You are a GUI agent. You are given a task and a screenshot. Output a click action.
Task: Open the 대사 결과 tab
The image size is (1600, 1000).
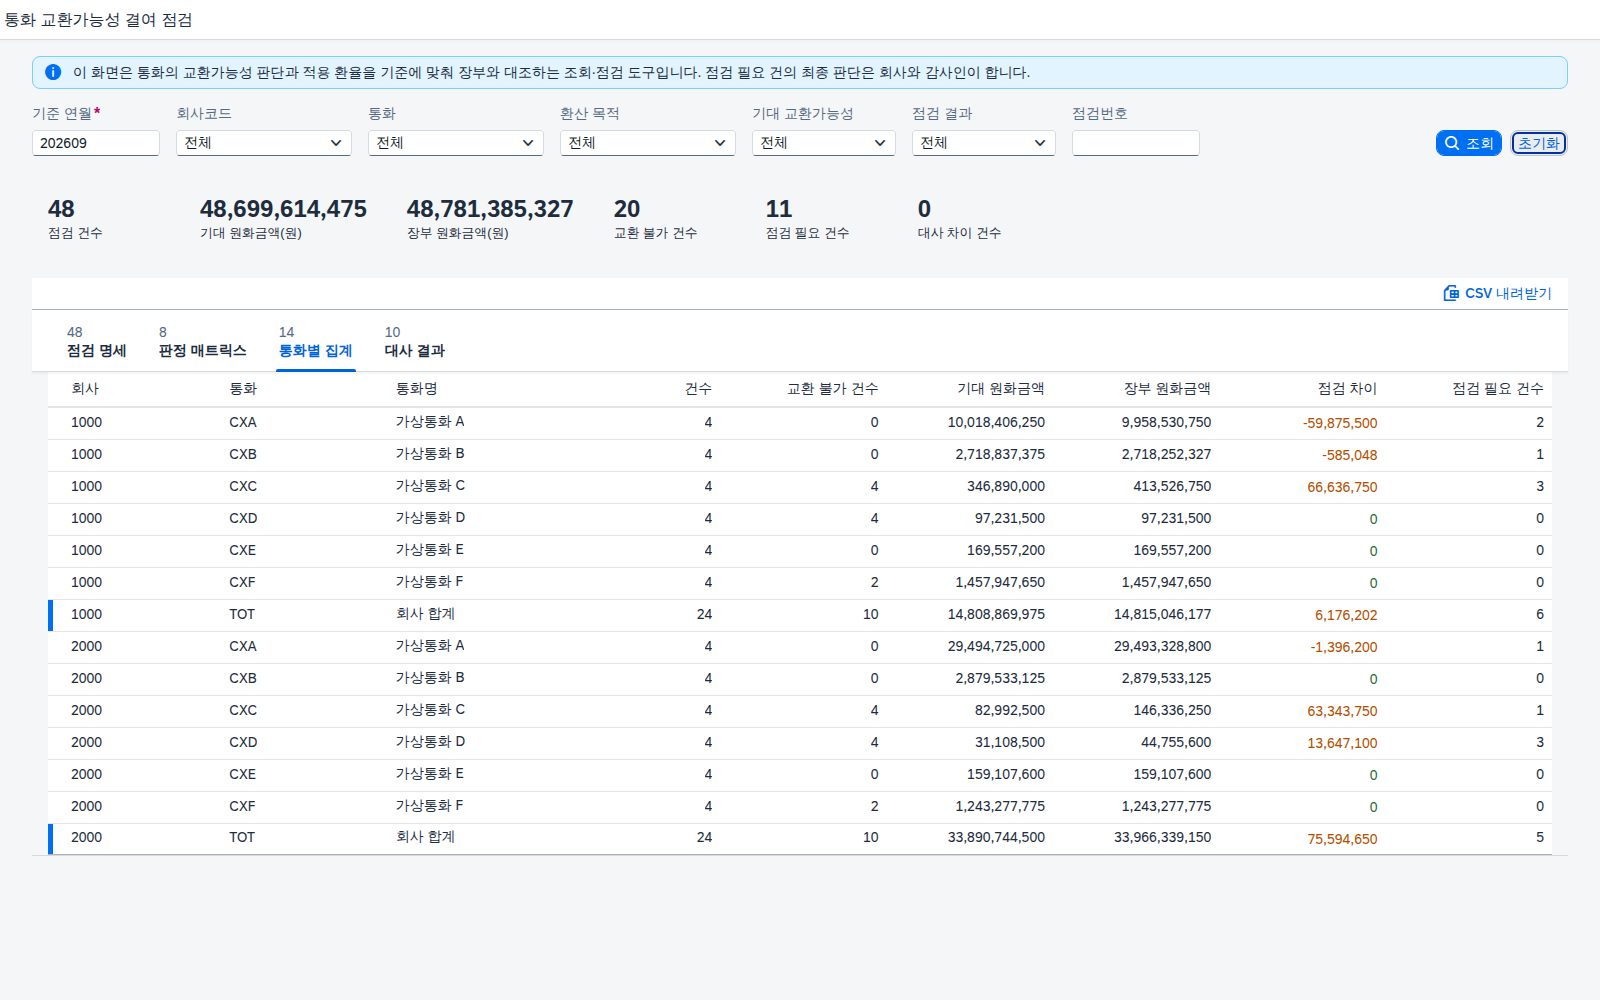click(414, 342)
